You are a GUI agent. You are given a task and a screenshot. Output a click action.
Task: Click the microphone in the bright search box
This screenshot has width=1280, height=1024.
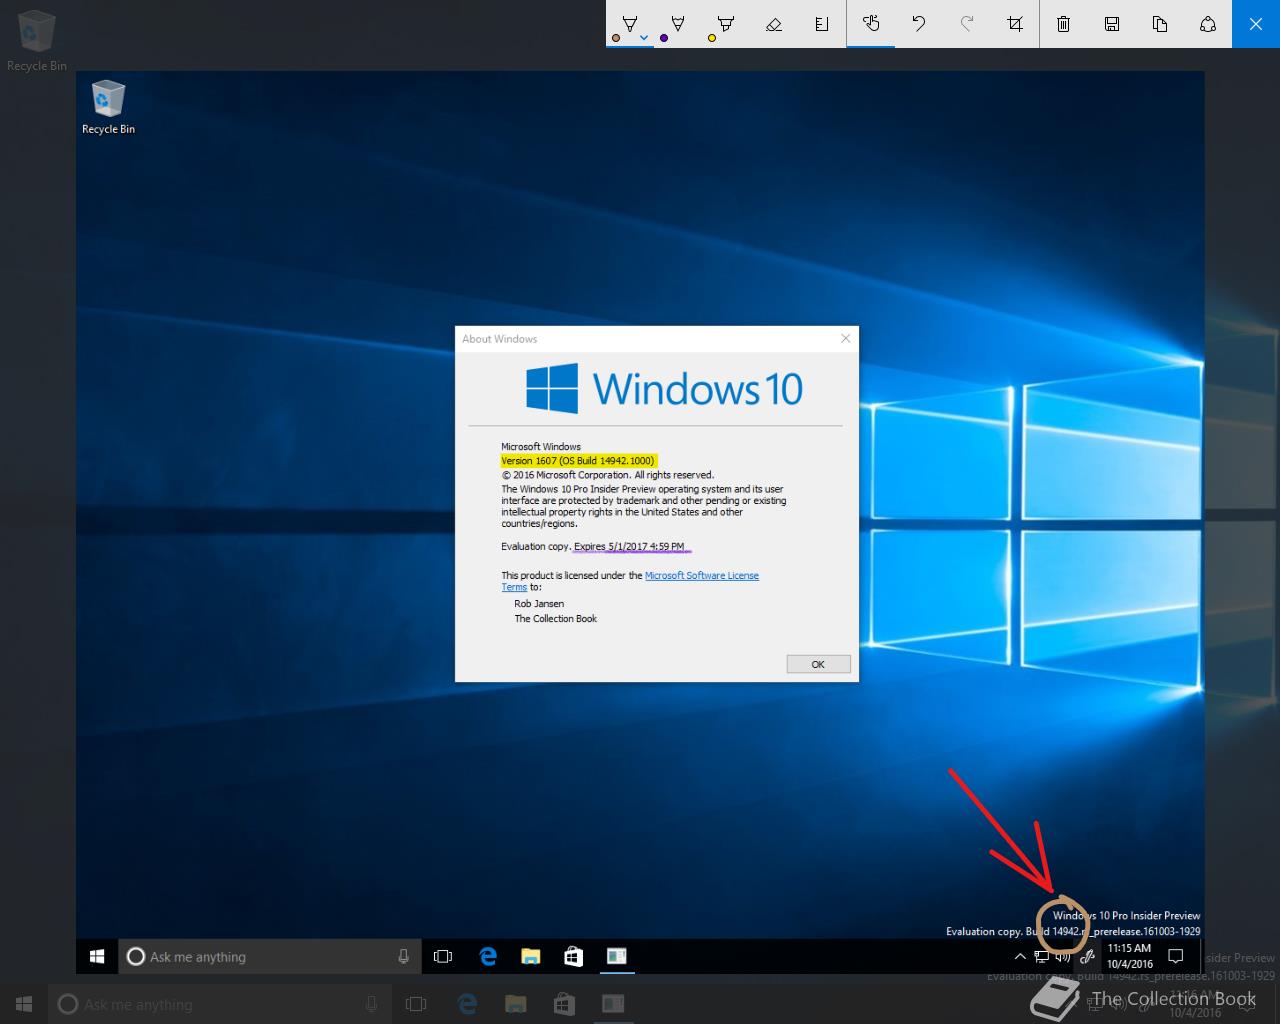(x=403, y=956)
